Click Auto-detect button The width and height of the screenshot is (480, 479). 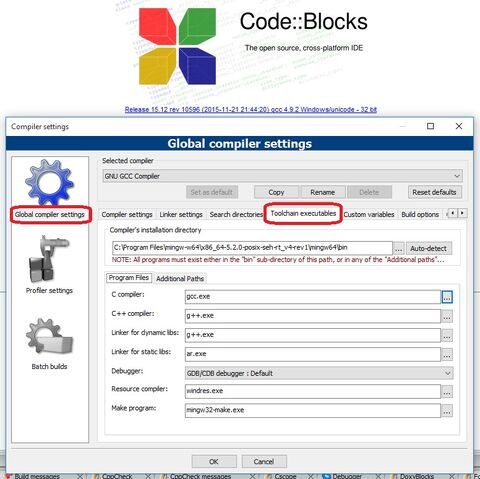click(429, 249)
